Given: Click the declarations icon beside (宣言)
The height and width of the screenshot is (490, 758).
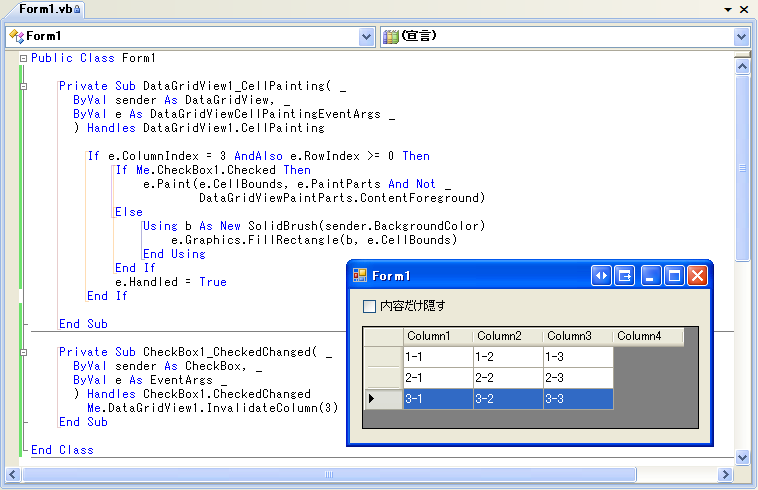Looking at the screenshot, I should pos(390,37).
